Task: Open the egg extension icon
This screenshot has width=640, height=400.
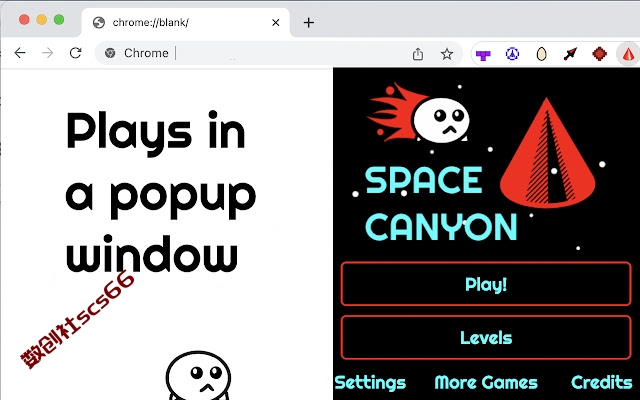Action: click(x=541, y=54)
